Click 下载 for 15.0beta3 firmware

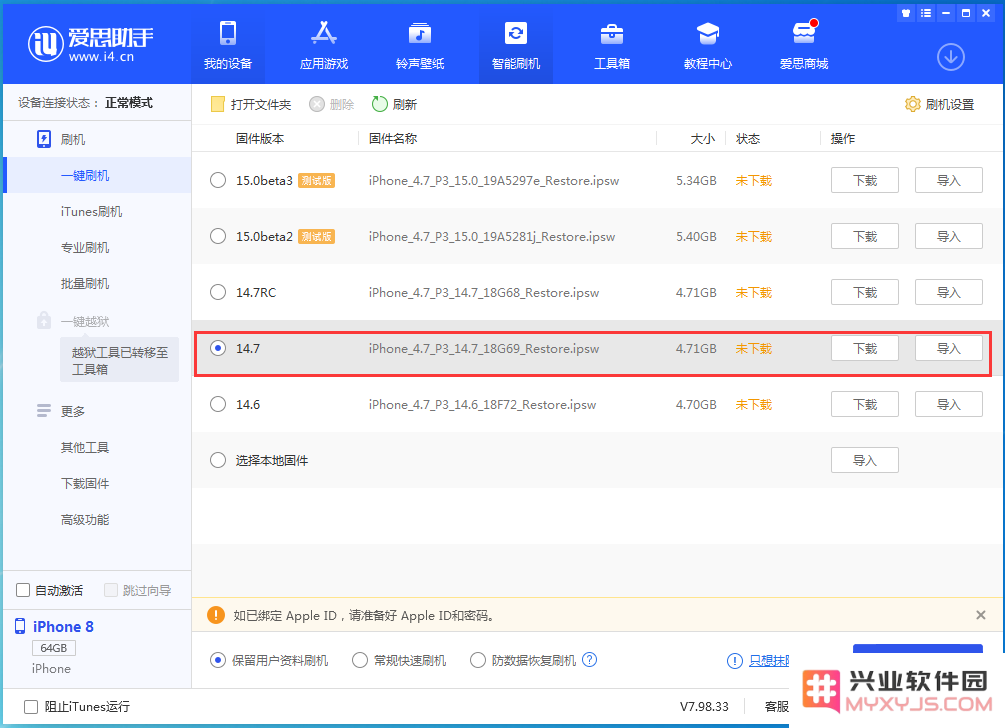click(x=865, y=180)
